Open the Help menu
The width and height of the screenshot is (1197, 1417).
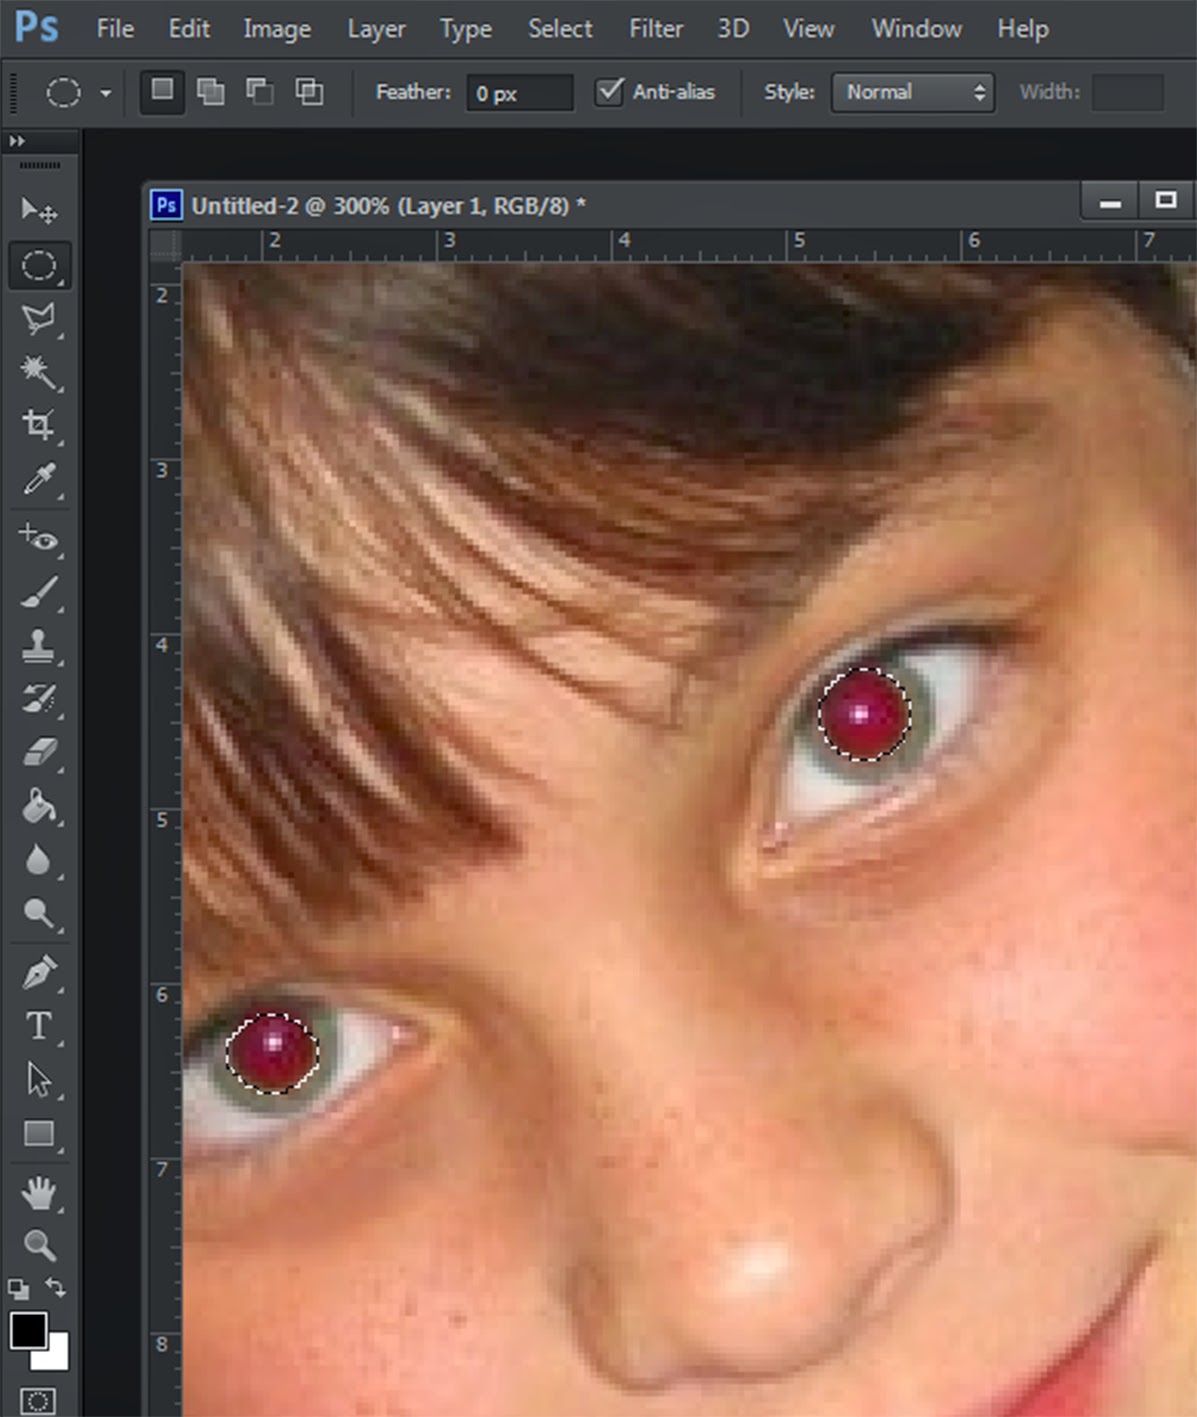pyautogui.click(x=1022, y=29)
